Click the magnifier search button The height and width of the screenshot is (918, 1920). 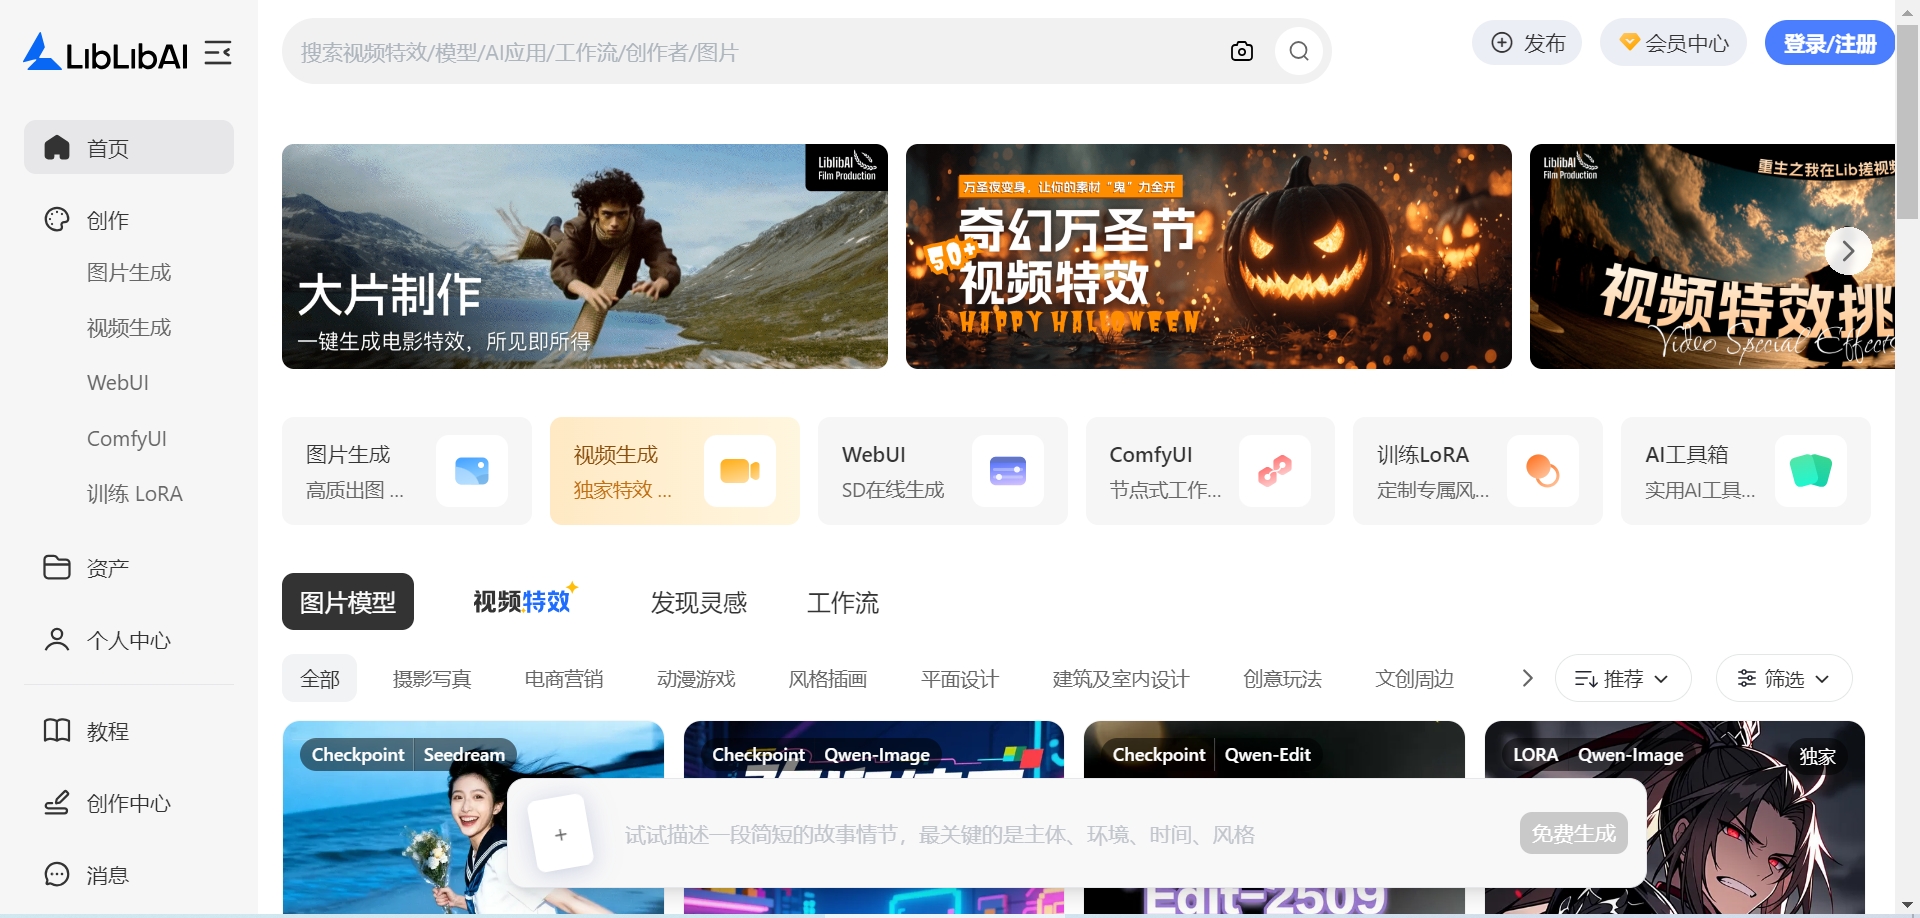(1299, 52)
